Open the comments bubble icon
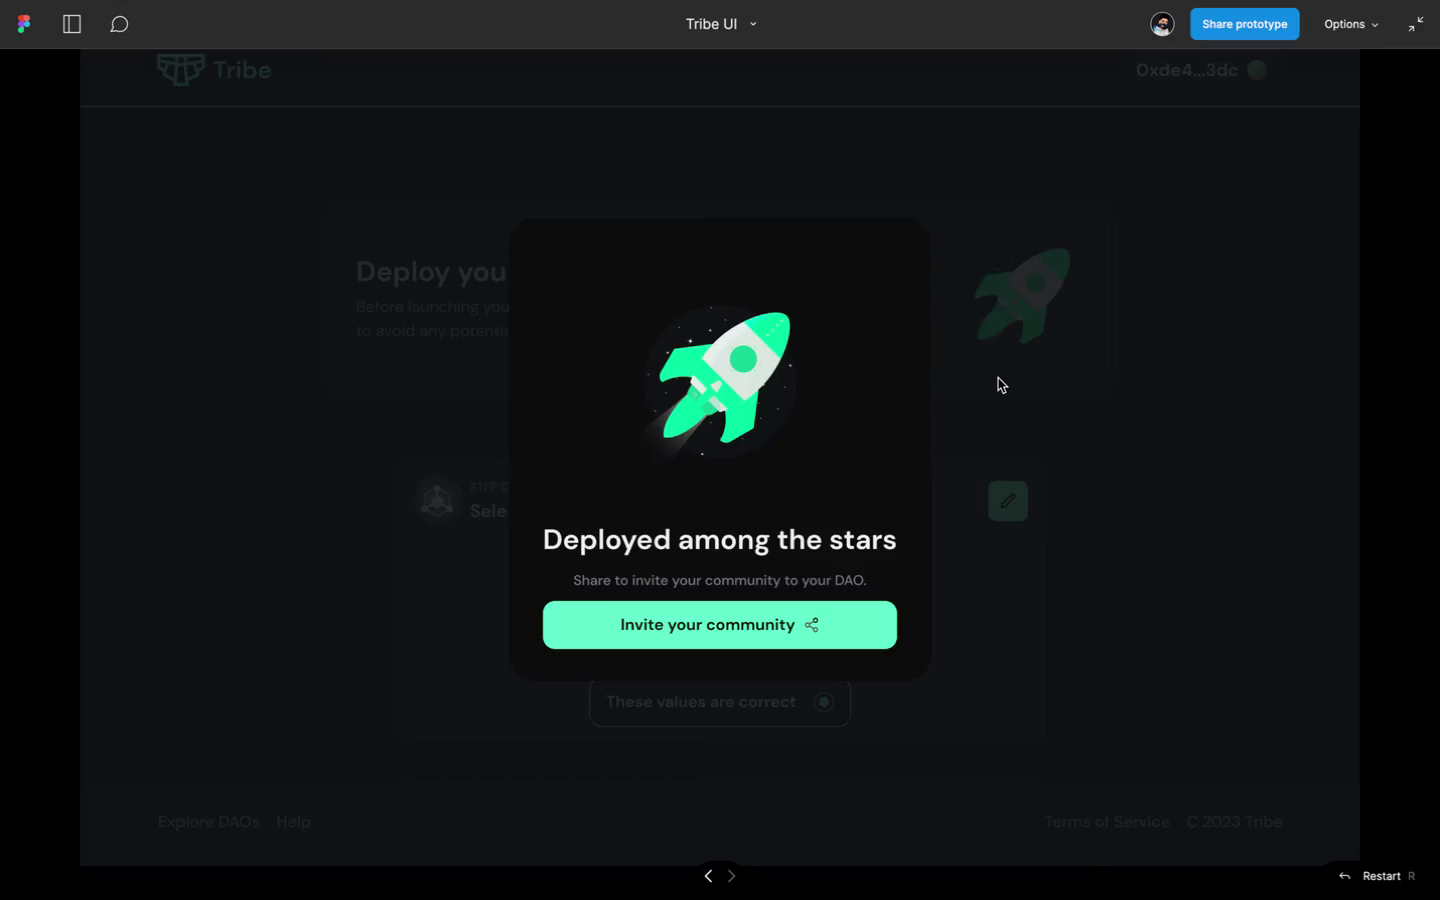This screenshot has height=900, width=1440. tap(119, 23)
